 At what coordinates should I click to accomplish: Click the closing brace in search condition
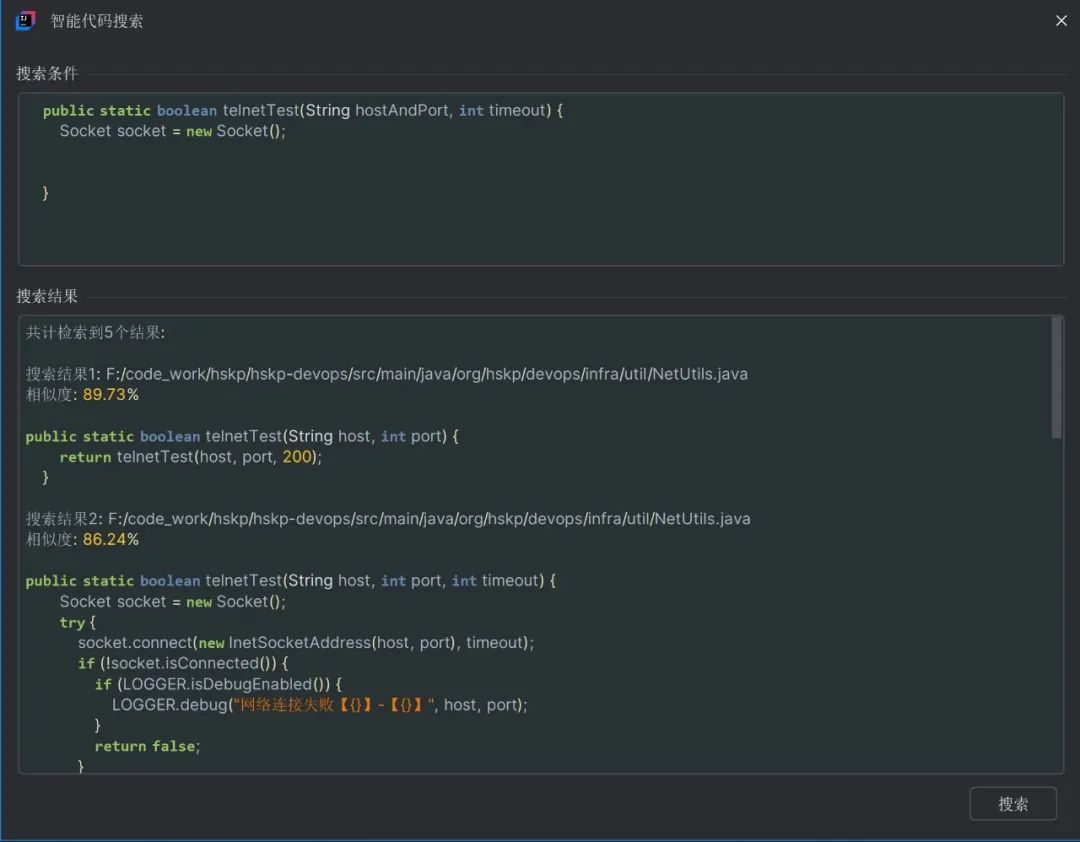click(46, 193)
